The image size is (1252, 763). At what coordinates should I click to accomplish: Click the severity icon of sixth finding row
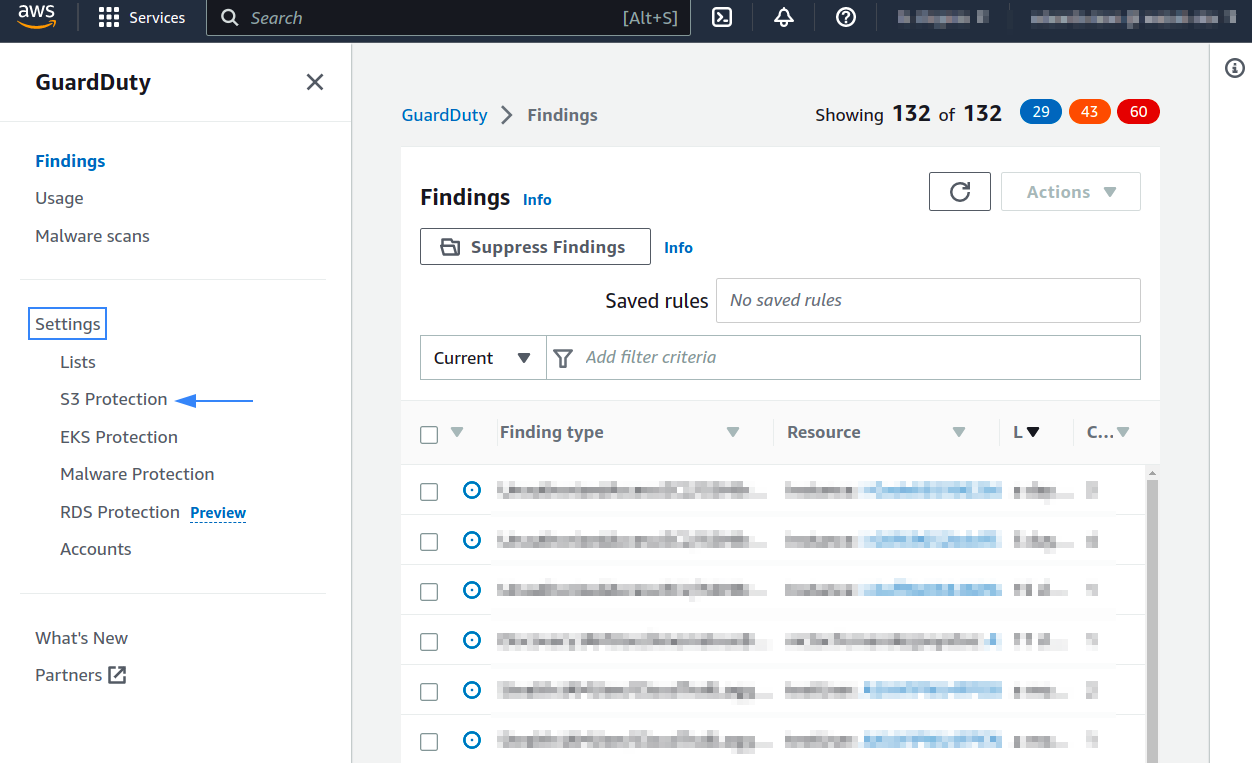[x=472, y=740]
